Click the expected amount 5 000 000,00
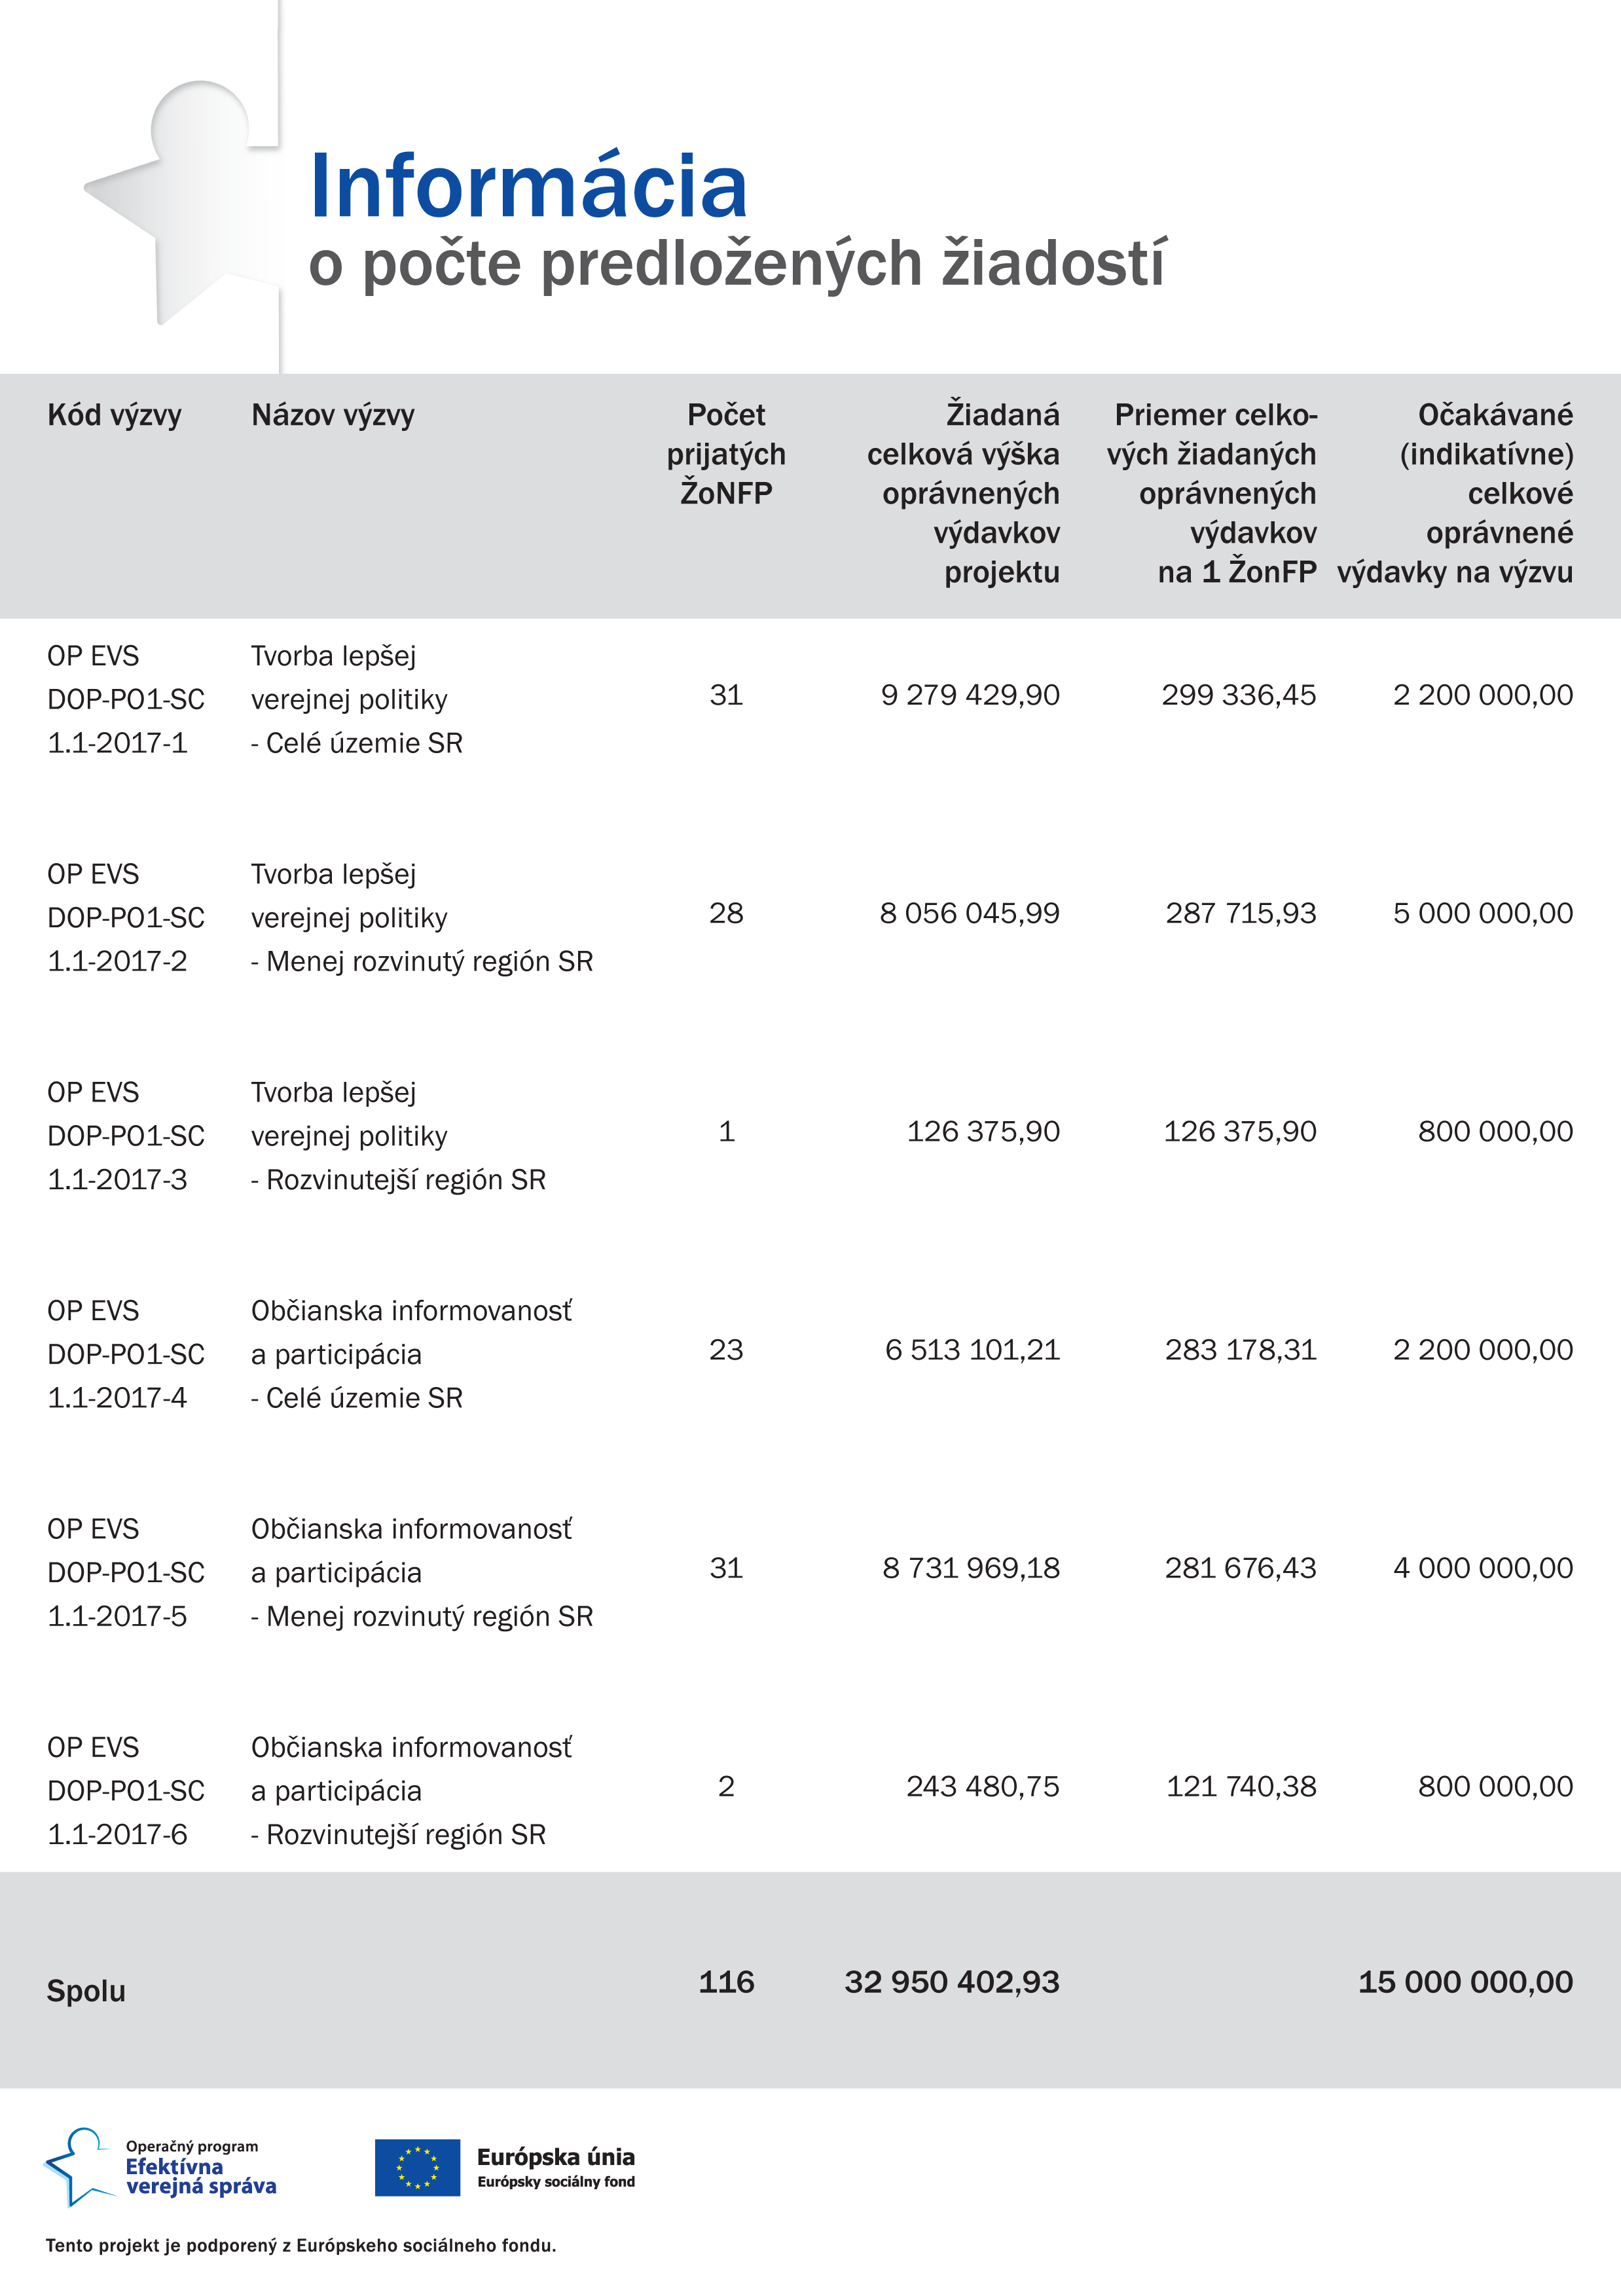The height and width of the screenshot is (2296, 1621). point(1483,913)
